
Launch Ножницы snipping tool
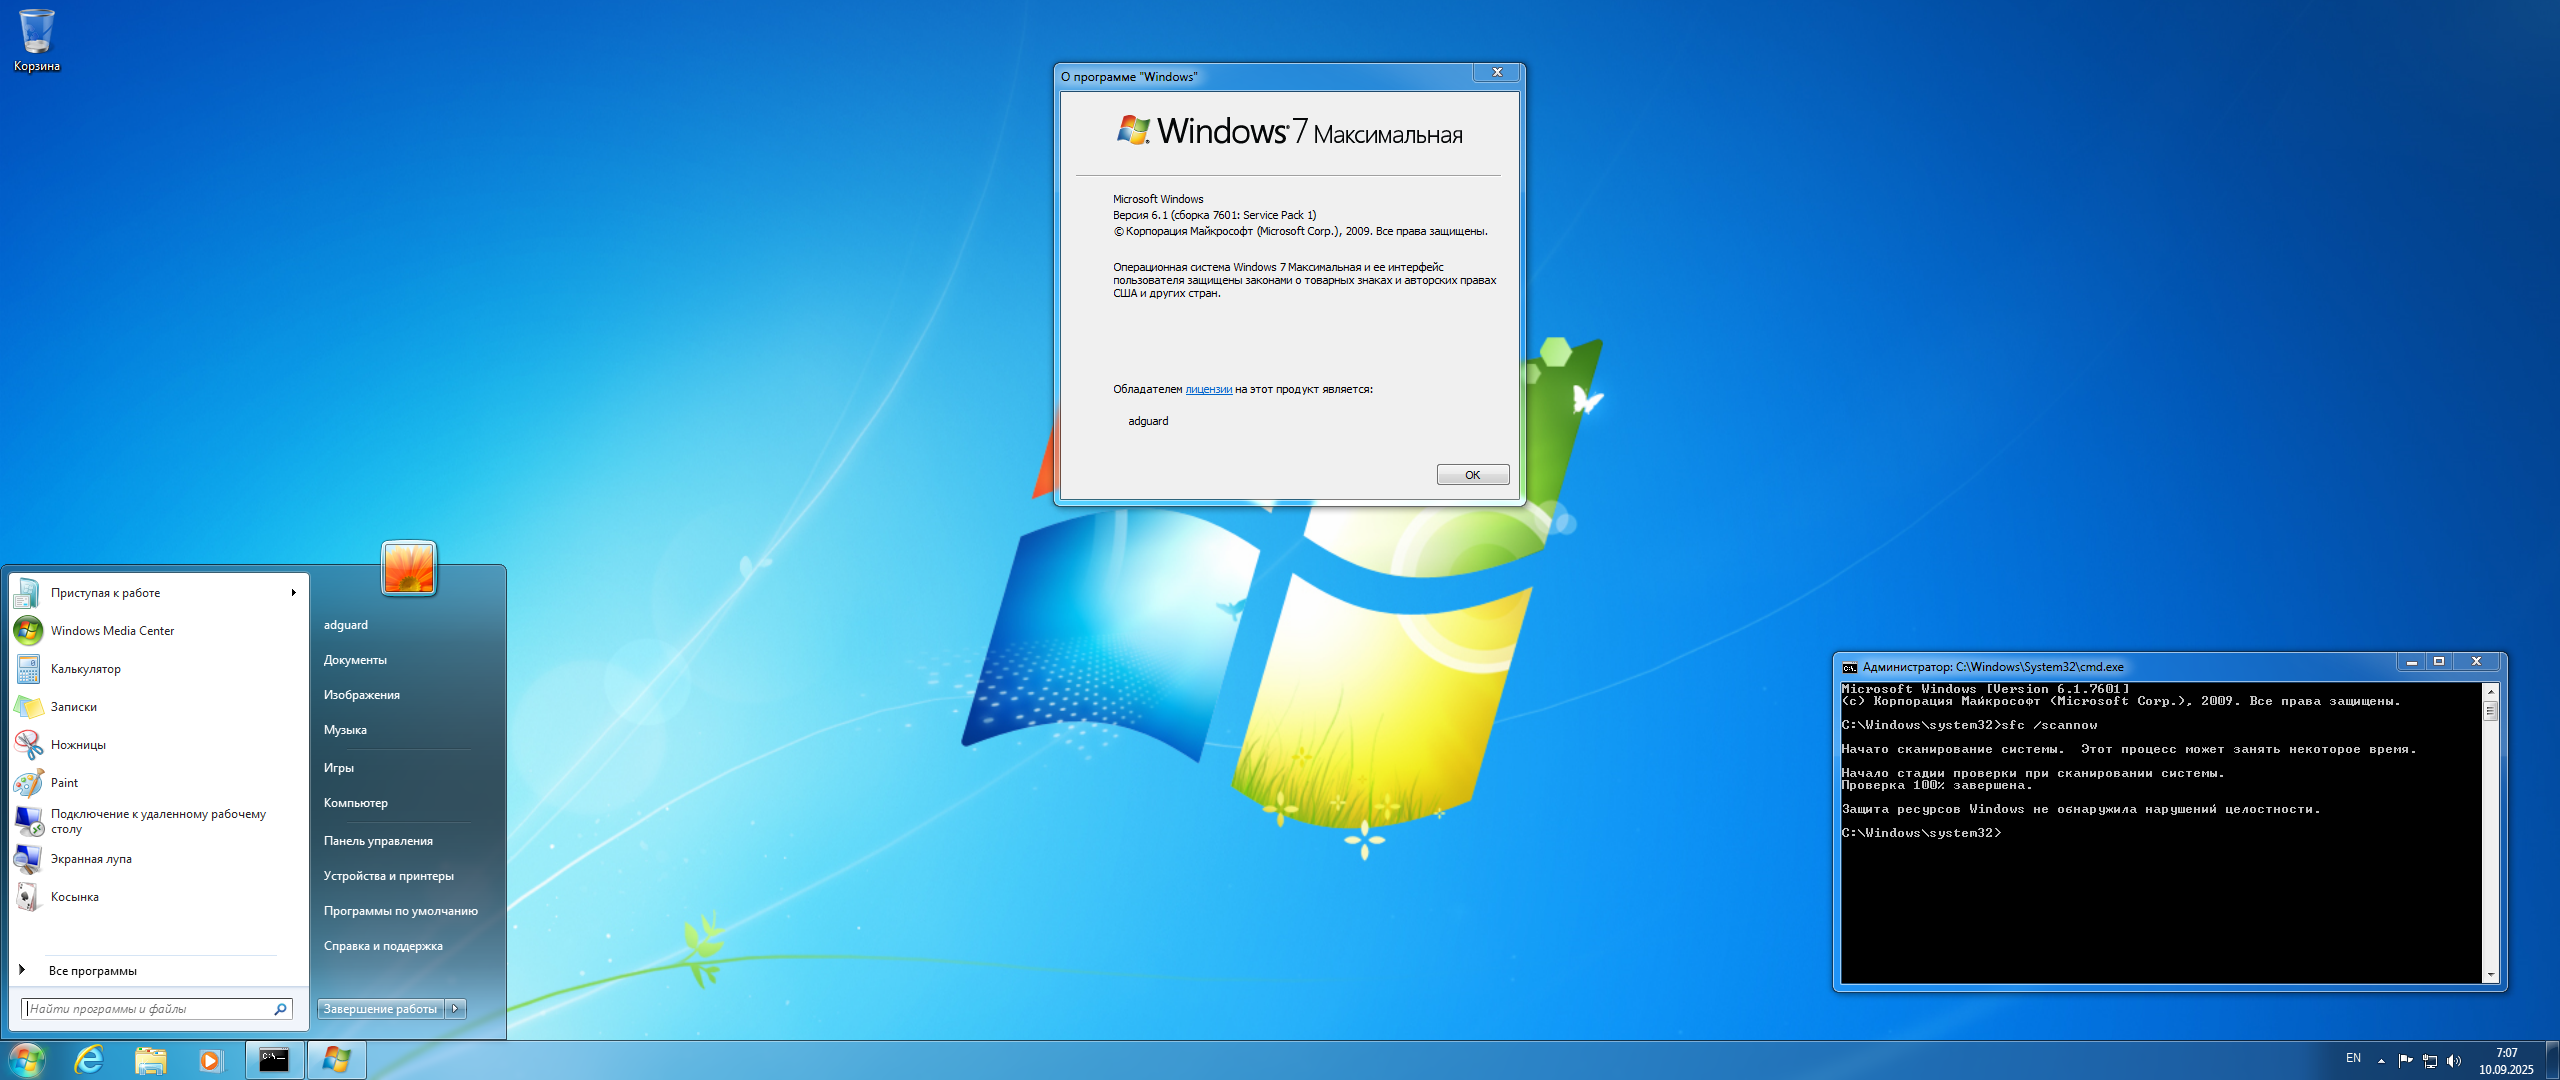click(x=156, y=745)
